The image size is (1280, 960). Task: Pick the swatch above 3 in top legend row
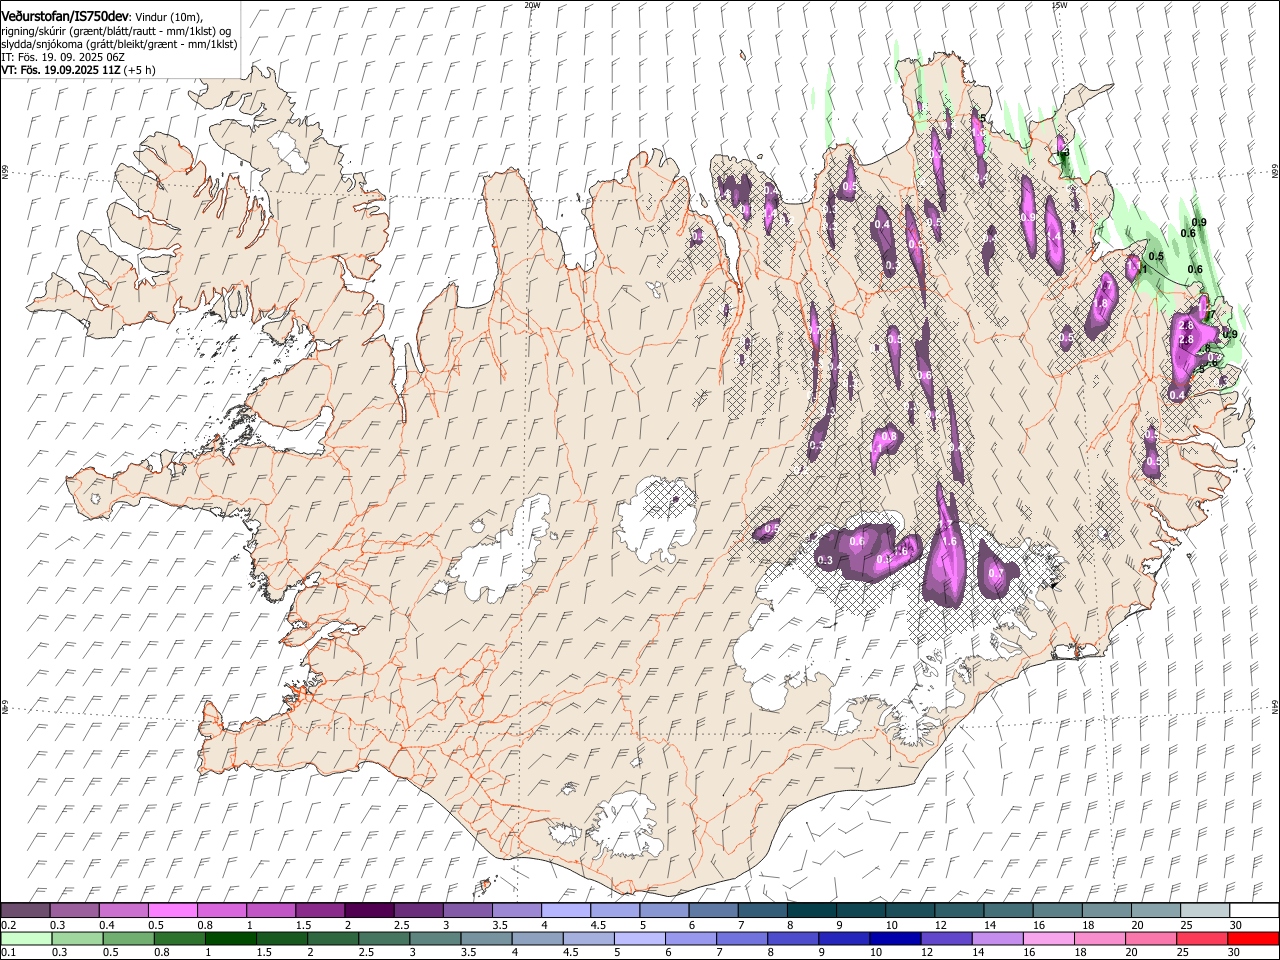(467, 911)
